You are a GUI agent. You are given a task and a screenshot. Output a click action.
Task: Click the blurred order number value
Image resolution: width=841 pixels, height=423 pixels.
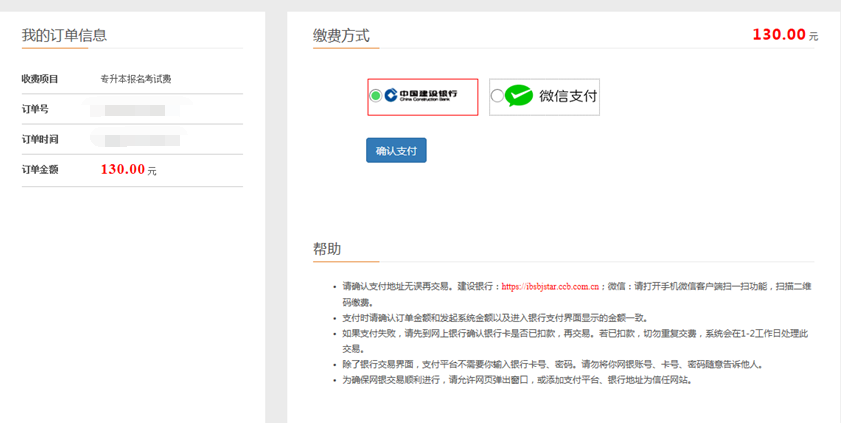coord(135,110)
